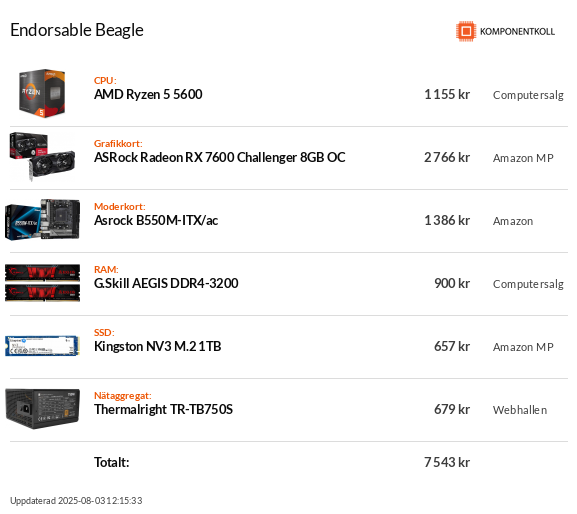Open the Amazon MP store for the graphics card
This screenshot has height=514, width=577.
523,158
